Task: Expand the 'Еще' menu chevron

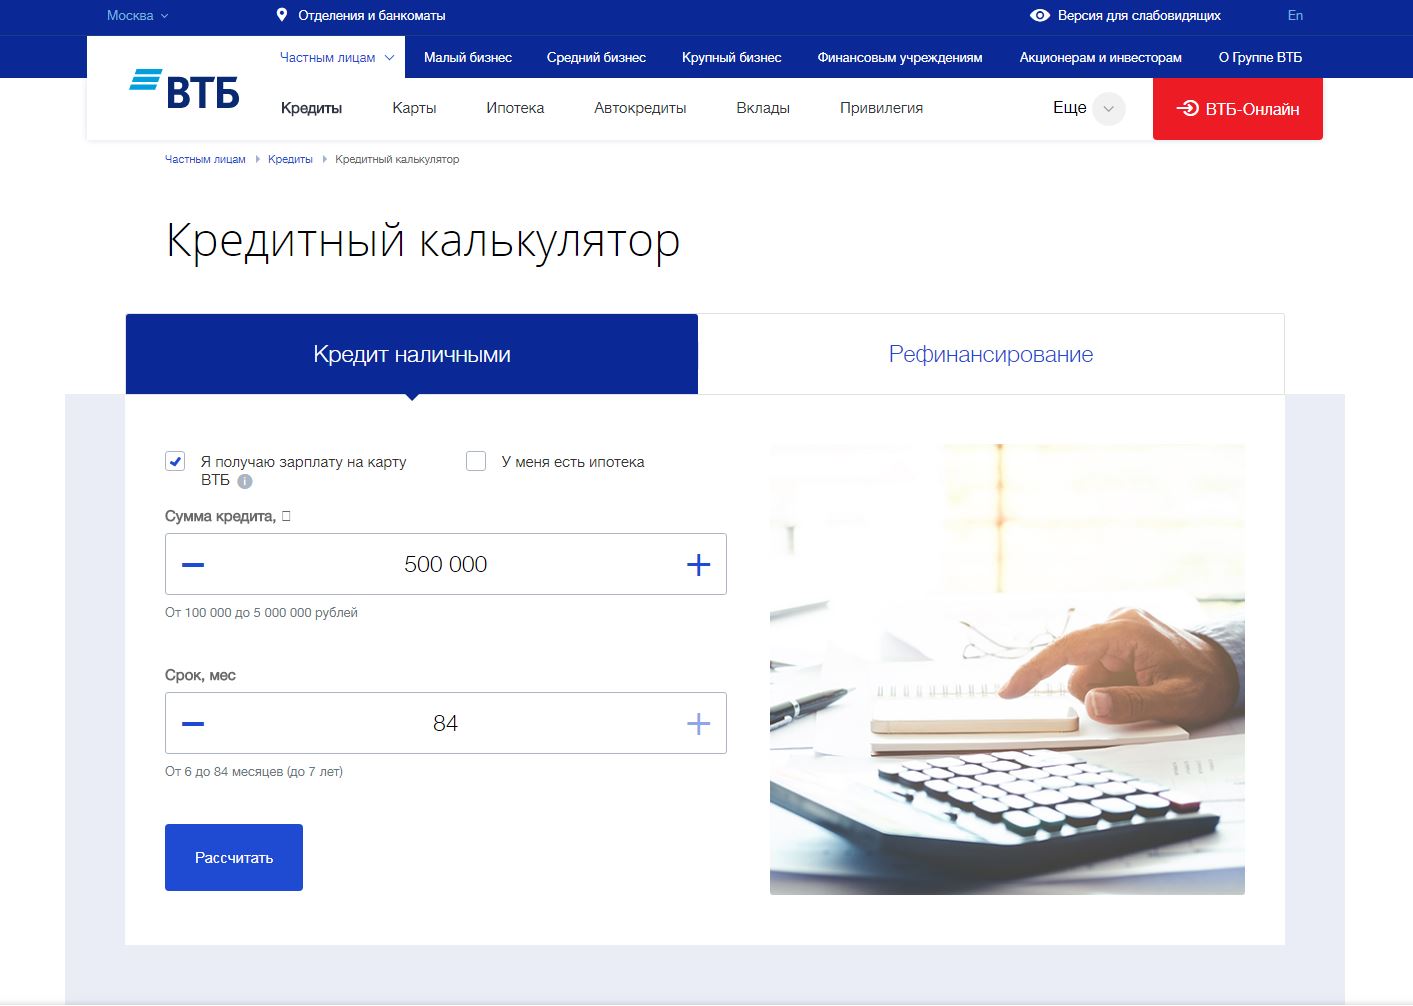Action: pos(1108,109)
